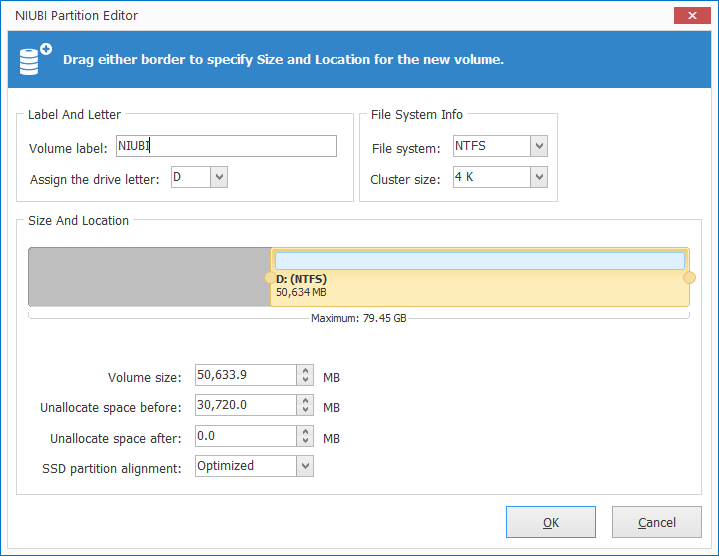Click the new volume disk icon in banner
719x556 pixels.
35,59
